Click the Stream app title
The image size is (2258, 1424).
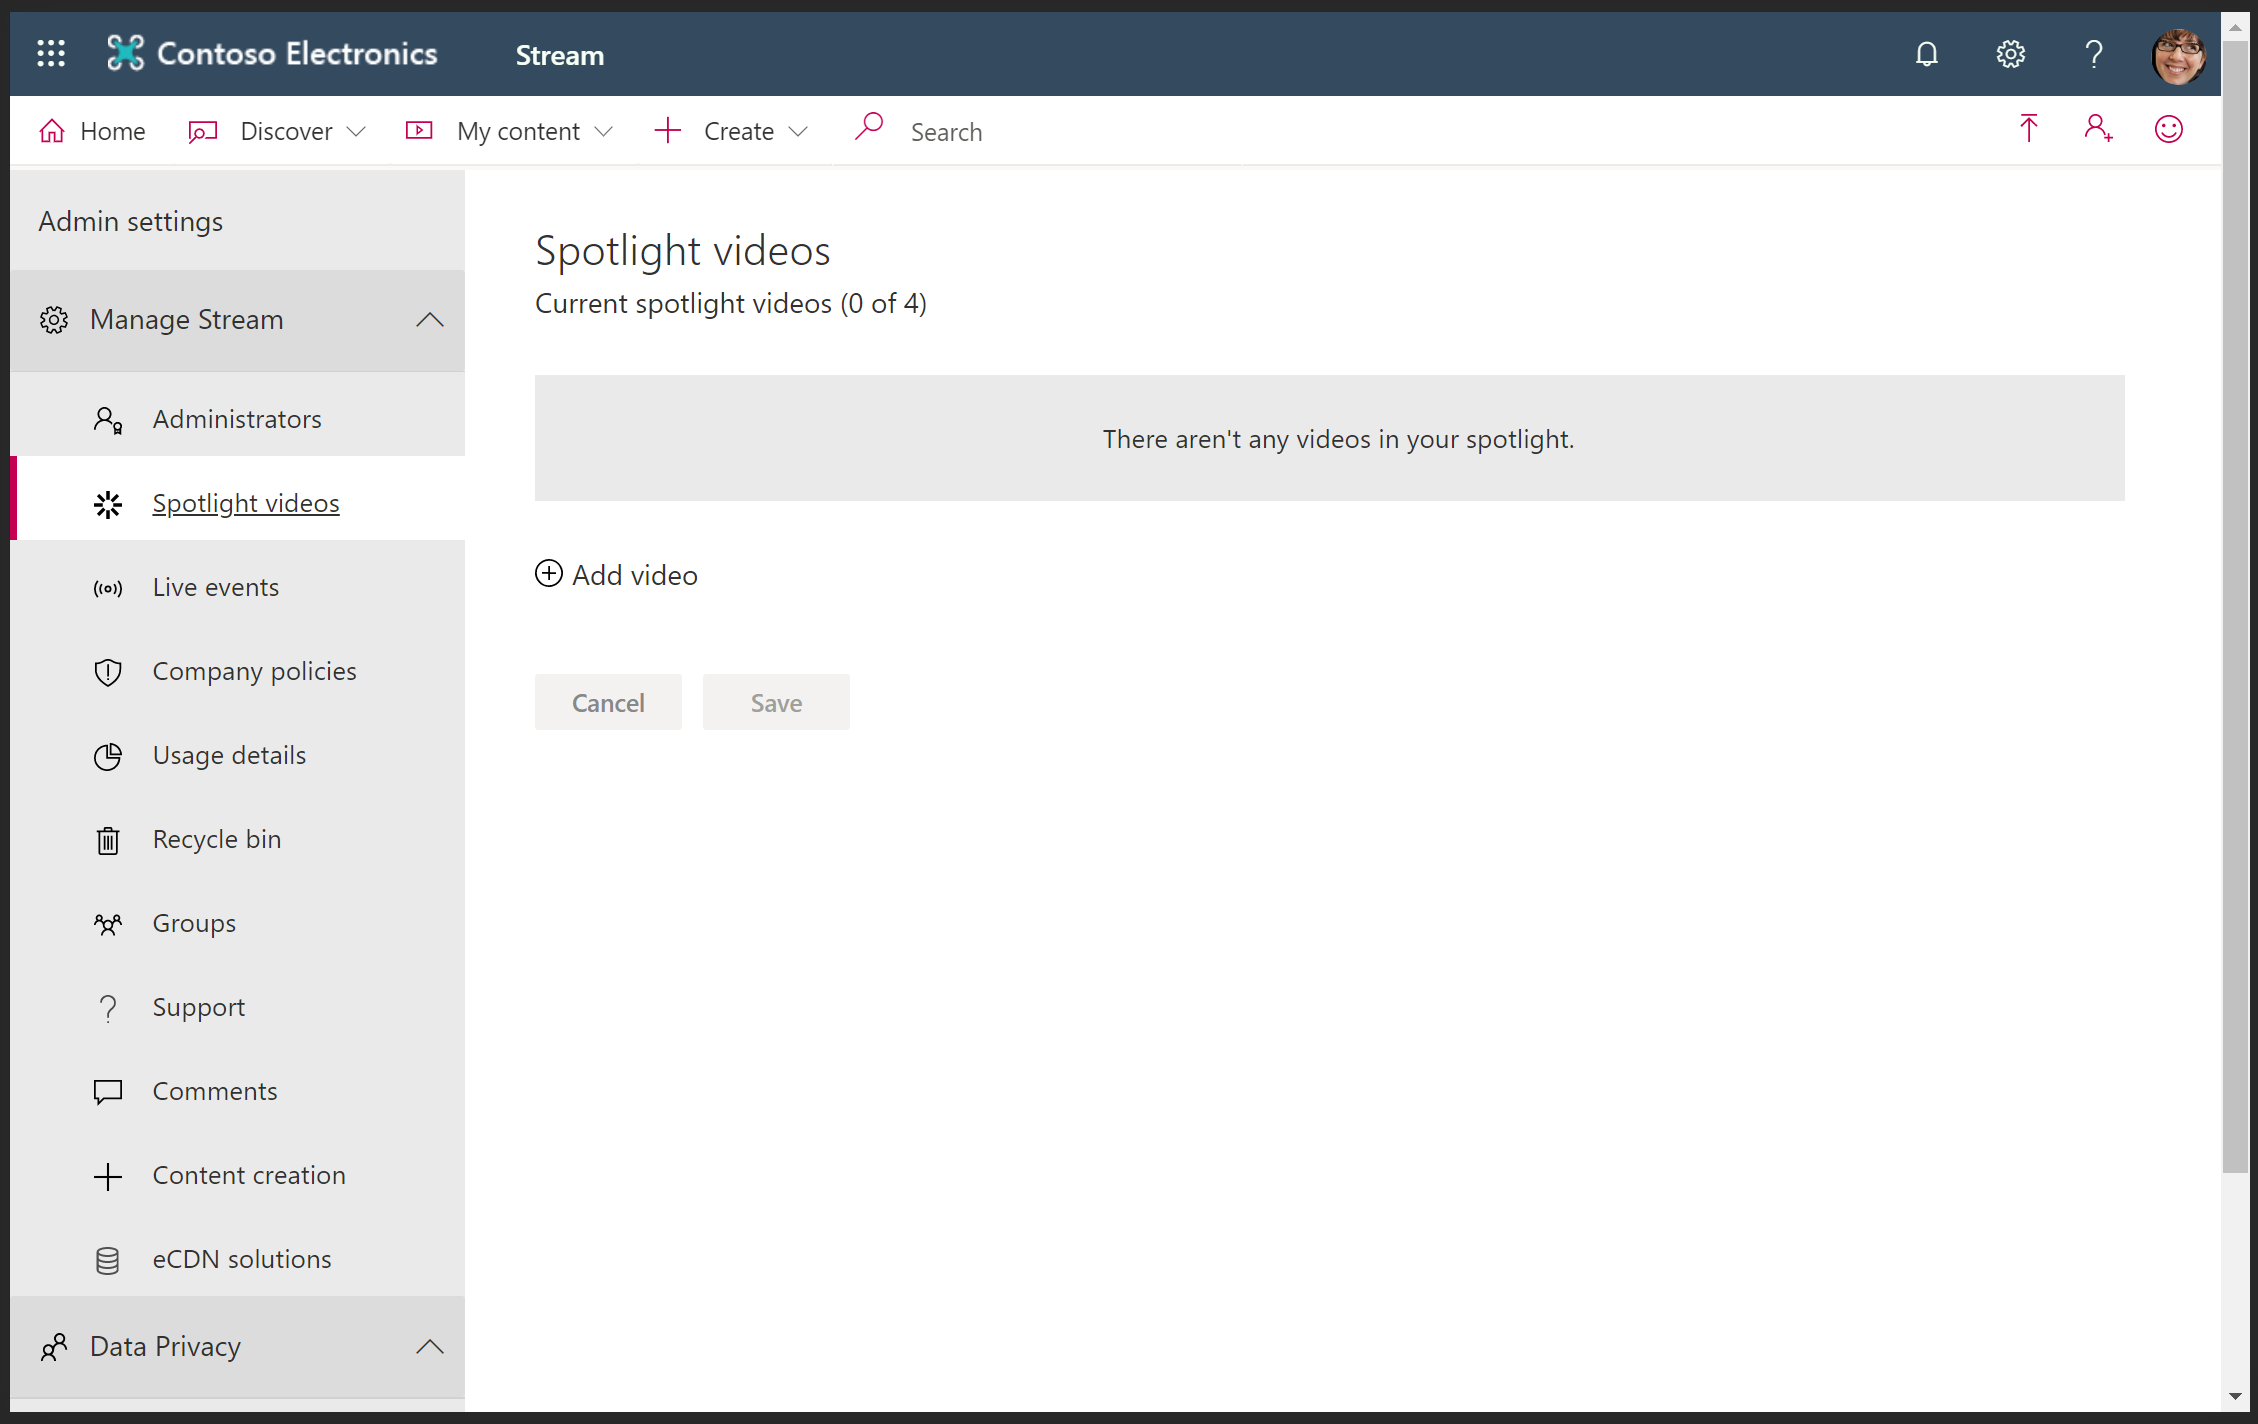560,55
